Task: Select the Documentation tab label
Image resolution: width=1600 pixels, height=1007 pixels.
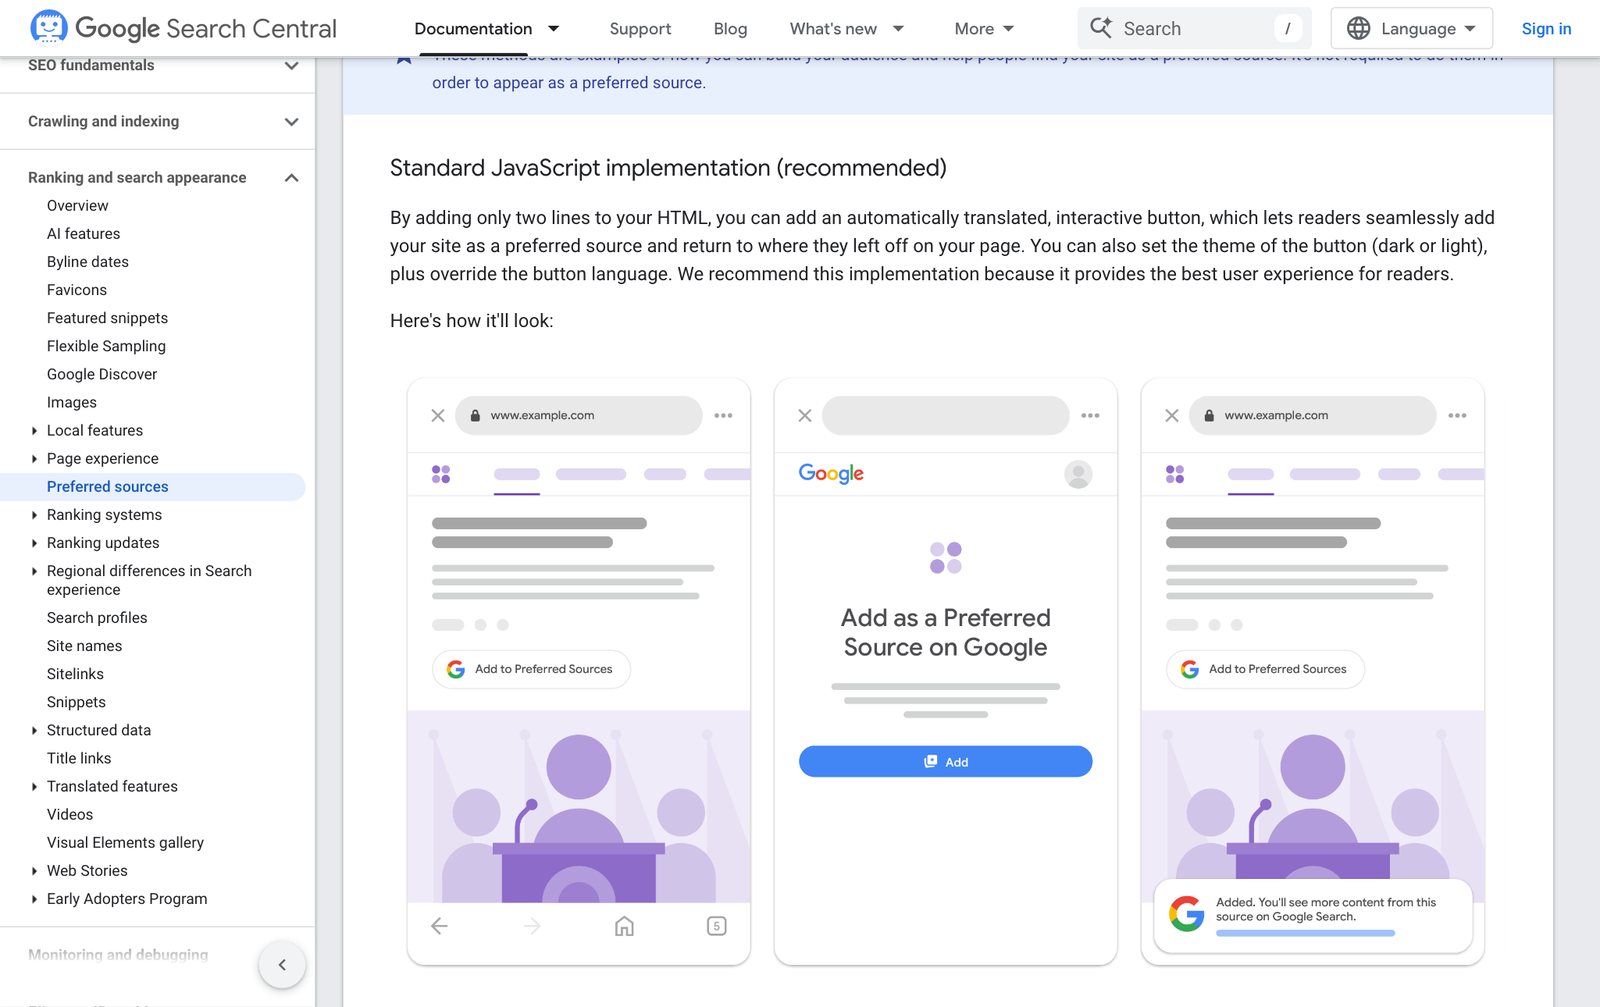Action: click(x=473, y=29)
